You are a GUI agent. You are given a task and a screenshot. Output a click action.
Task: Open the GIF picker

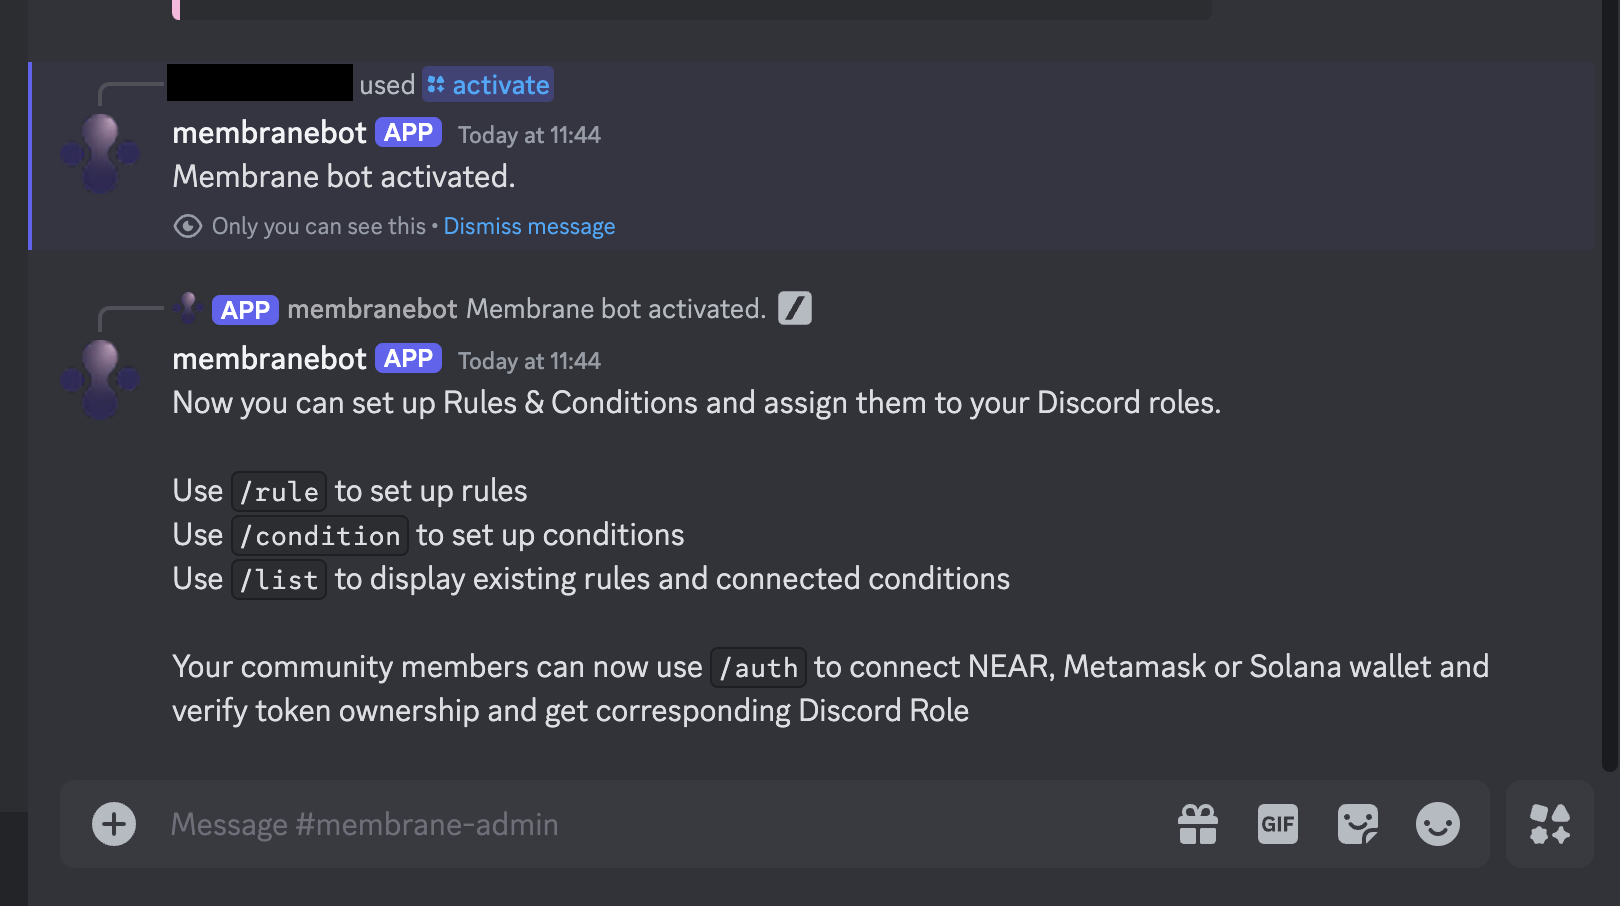coord(1278,824)
